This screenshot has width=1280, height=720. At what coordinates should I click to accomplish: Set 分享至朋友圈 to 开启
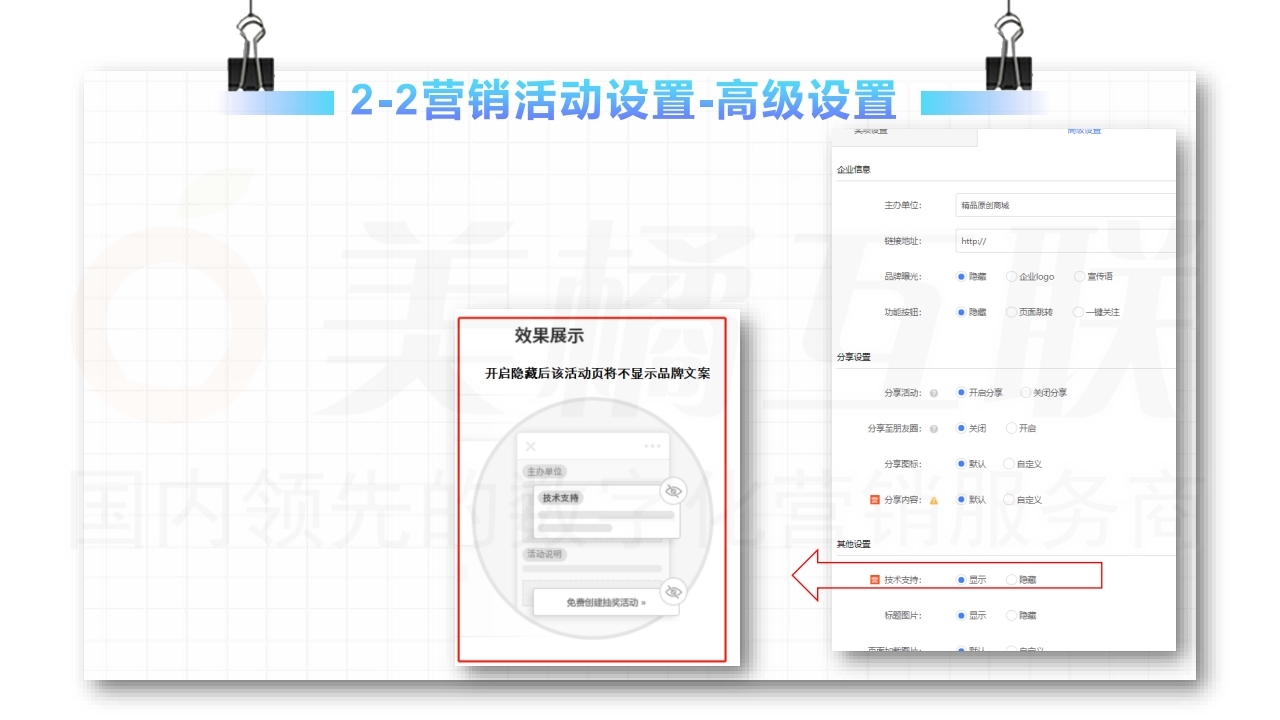(x=1012, y=428)
